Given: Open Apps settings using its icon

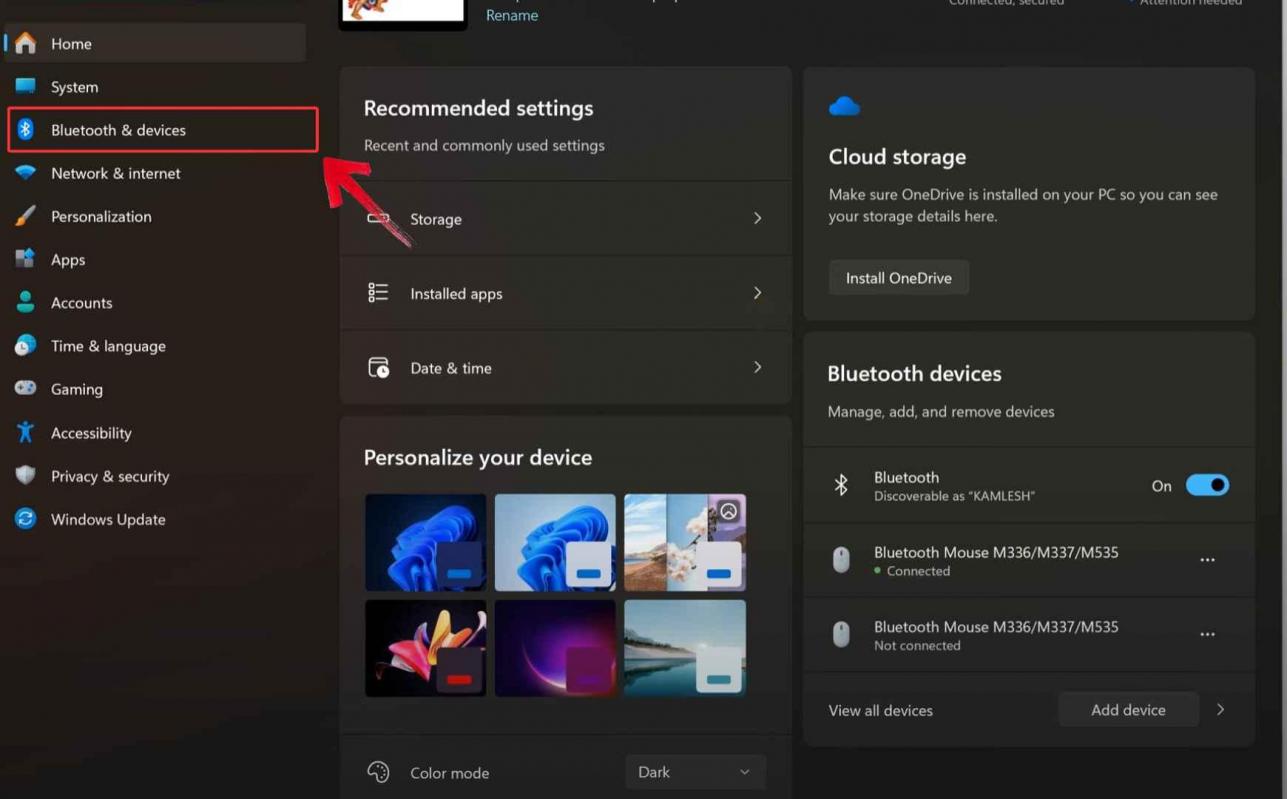Looking at the screenshot, I should pos(24,259).
